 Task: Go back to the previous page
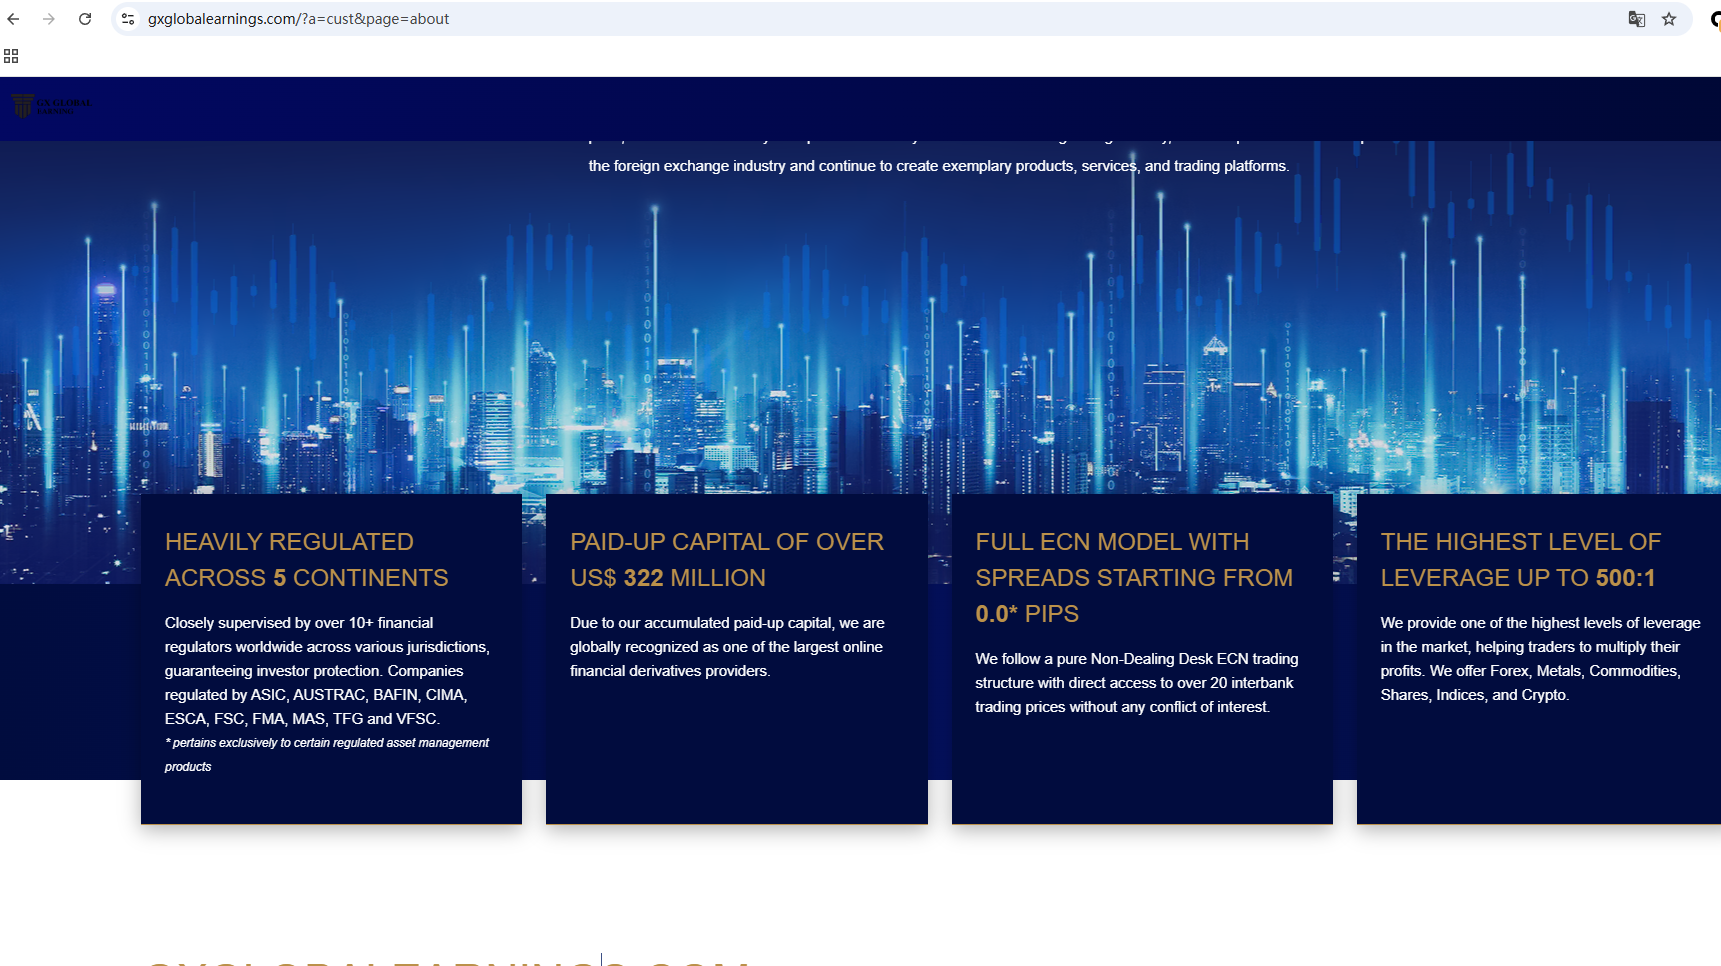click(x=13, y=19)
